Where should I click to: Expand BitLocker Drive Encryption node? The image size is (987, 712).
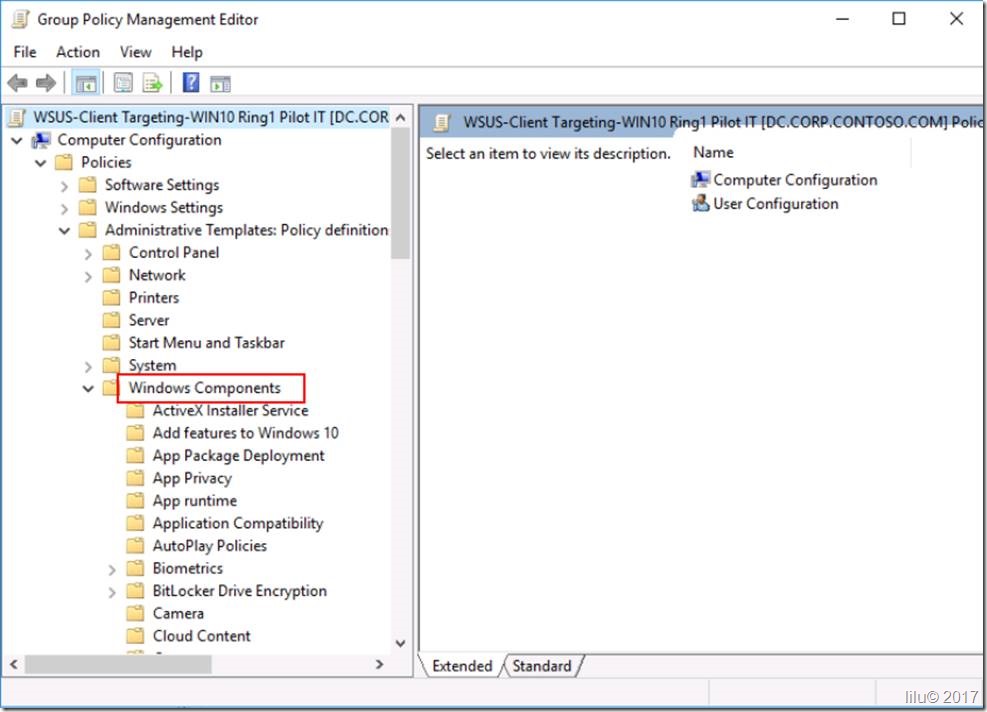[x=112, y=592]
